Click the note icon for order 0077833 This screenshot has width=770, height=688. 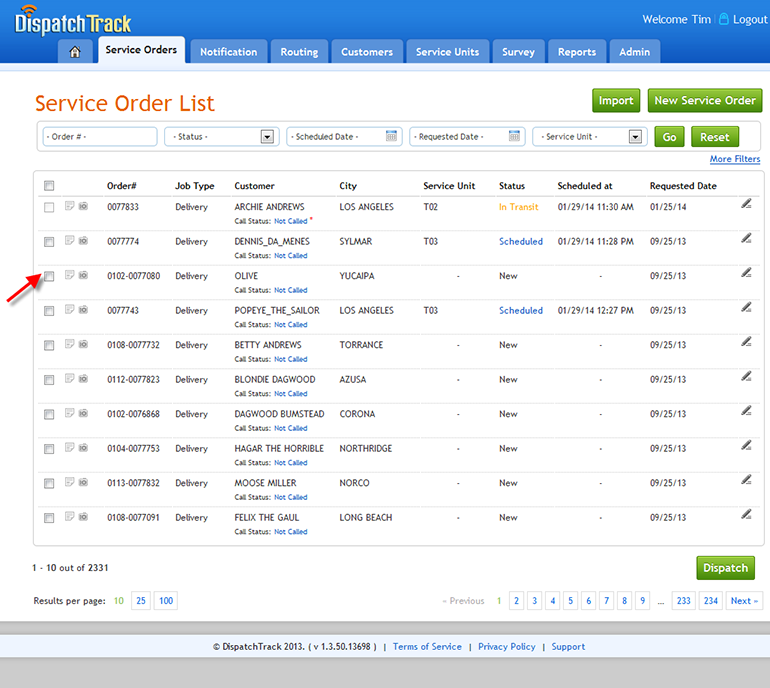[70, 207]
